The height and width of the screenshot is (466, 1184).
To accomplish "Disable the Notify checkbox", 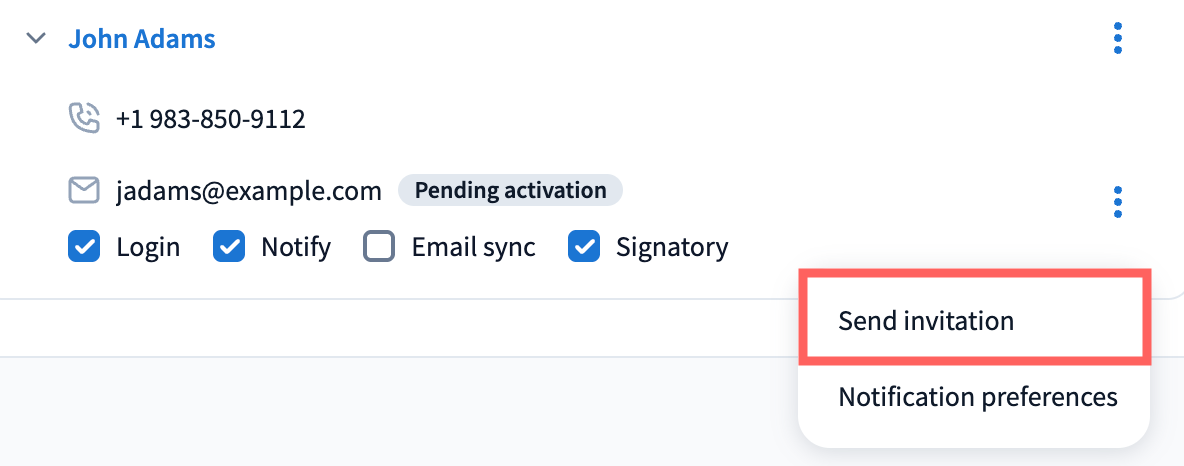I will pos(229,246).
